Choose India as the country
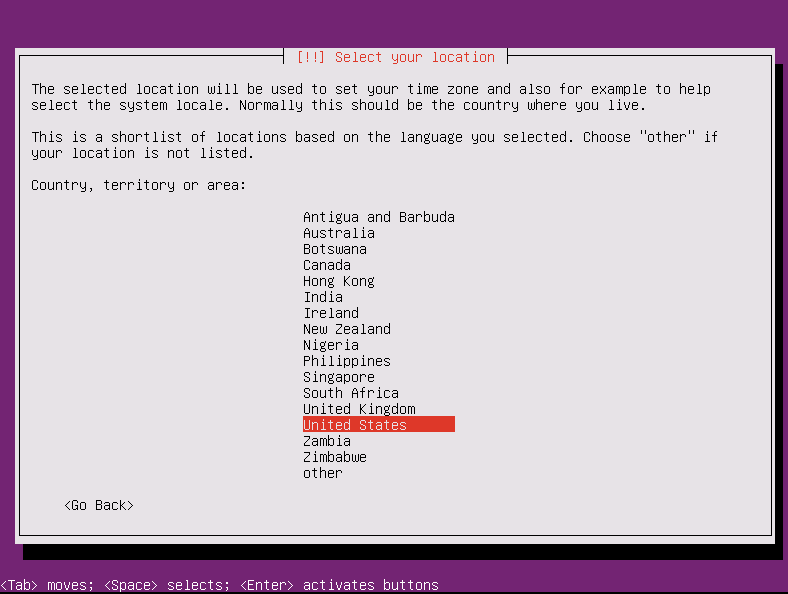Viewport: 788px width, 594px height. click(x=323, y=297)
